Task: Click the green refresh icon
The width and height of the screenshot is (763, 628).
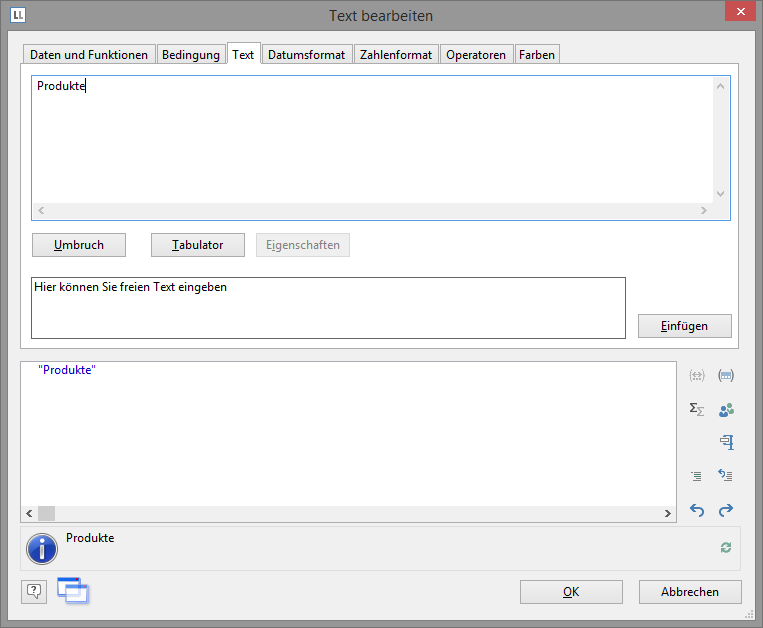Action: [x=726, y=548]
